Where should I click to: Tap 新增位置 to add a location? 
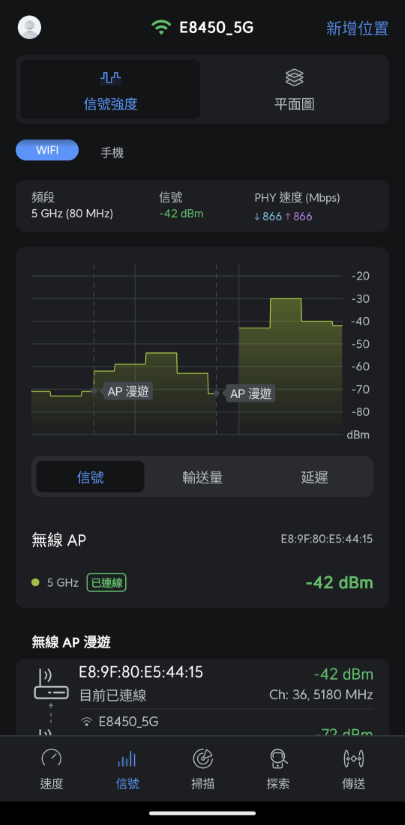click(357, 28)
